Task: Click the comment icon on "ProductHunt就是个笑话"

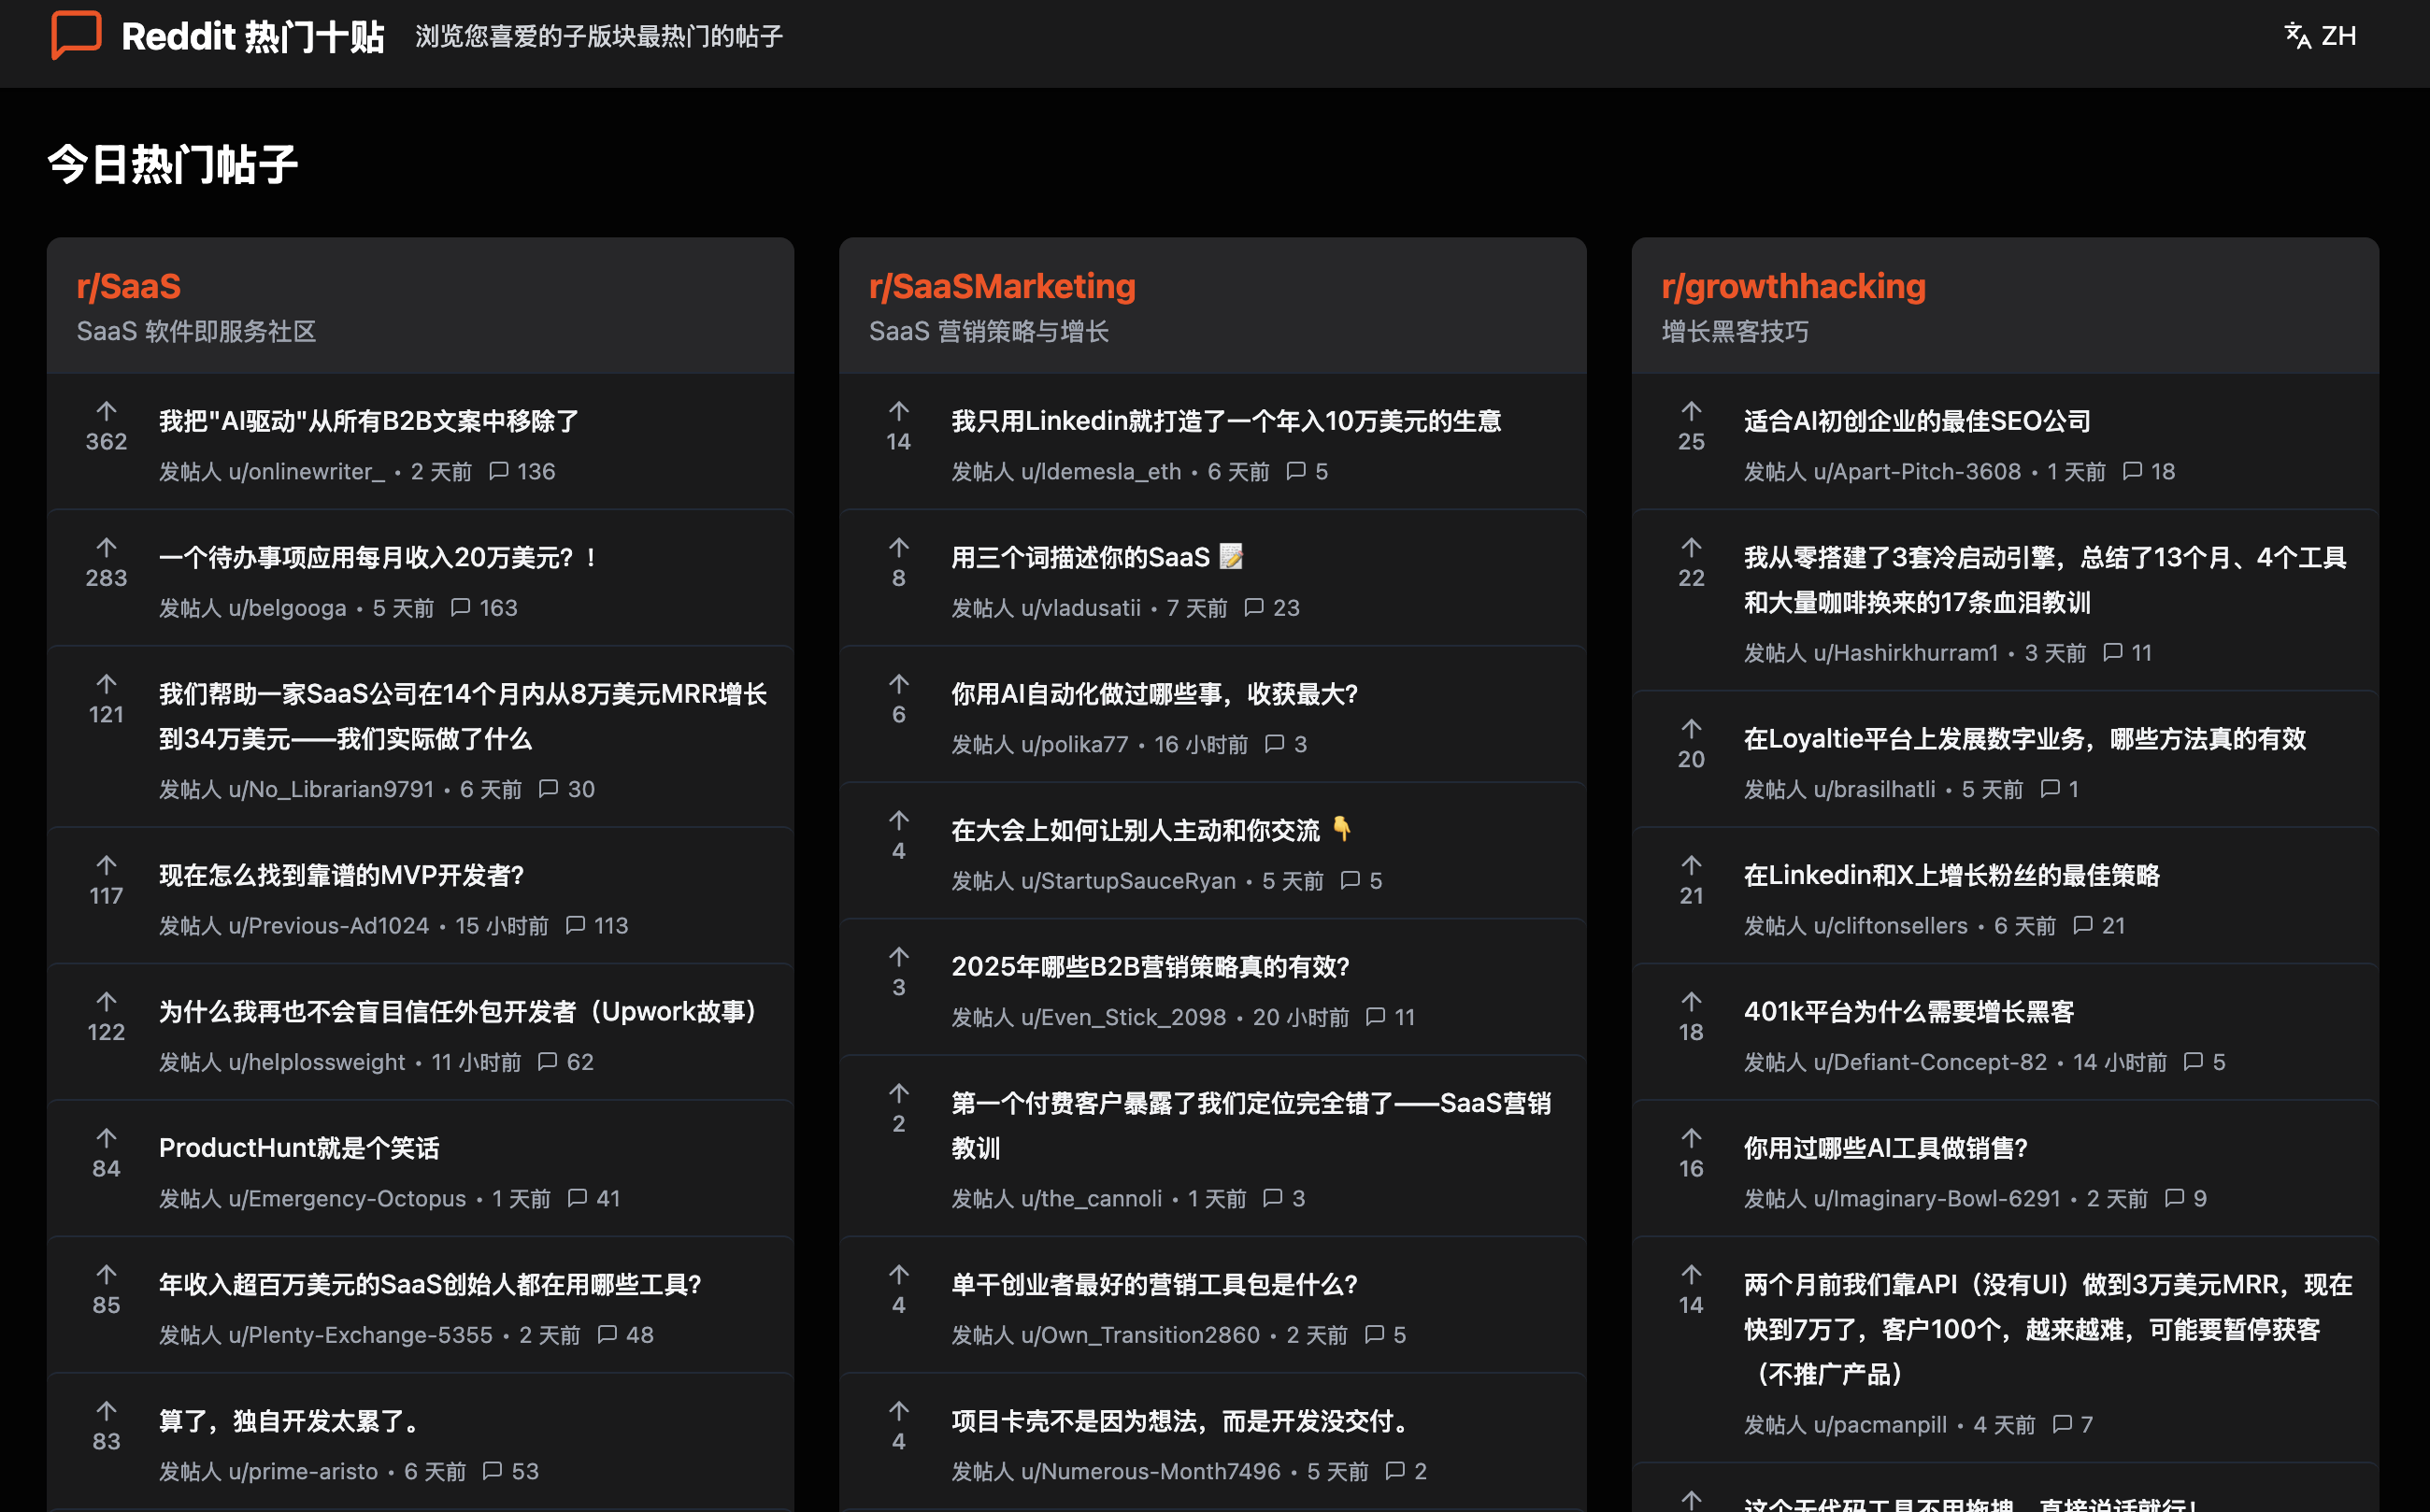Action: (x=578, y=1198)
